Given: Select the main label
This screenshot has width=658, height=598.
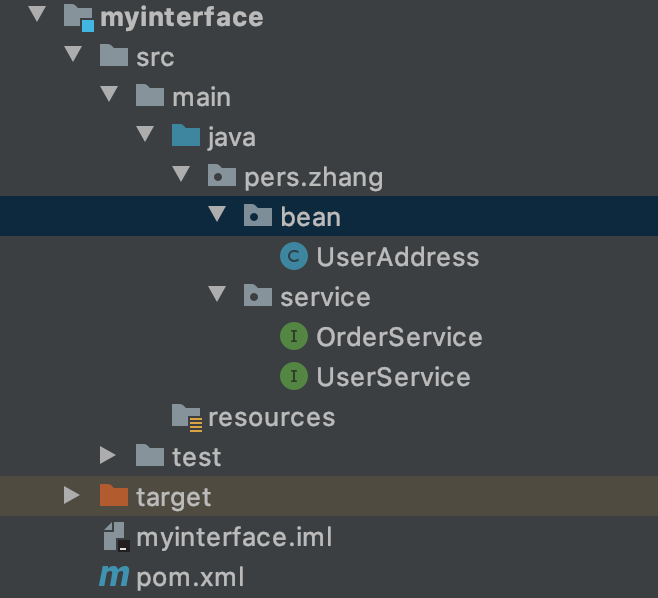Looking at the screenshot, I should (x=202, y=97).
